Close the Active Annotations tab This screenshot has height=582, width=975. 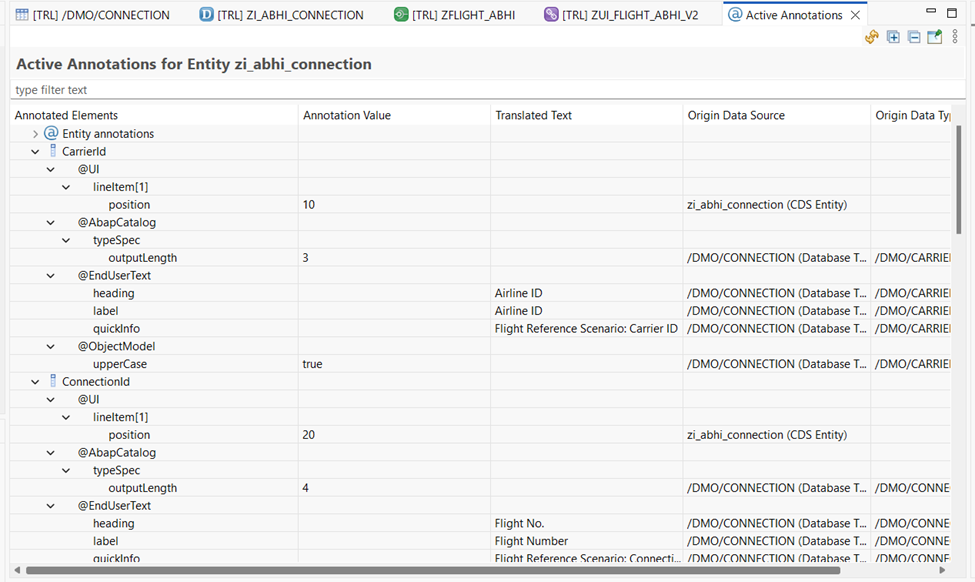point(855,15)
